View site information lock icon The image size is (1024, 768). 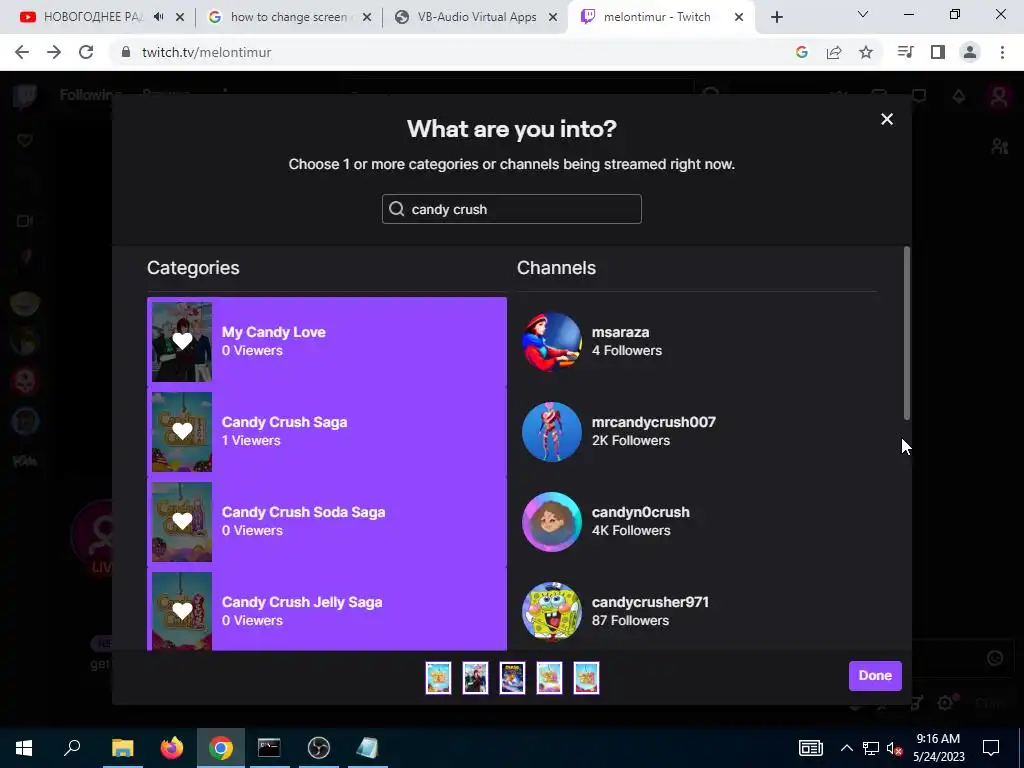(x=126, y=52)
